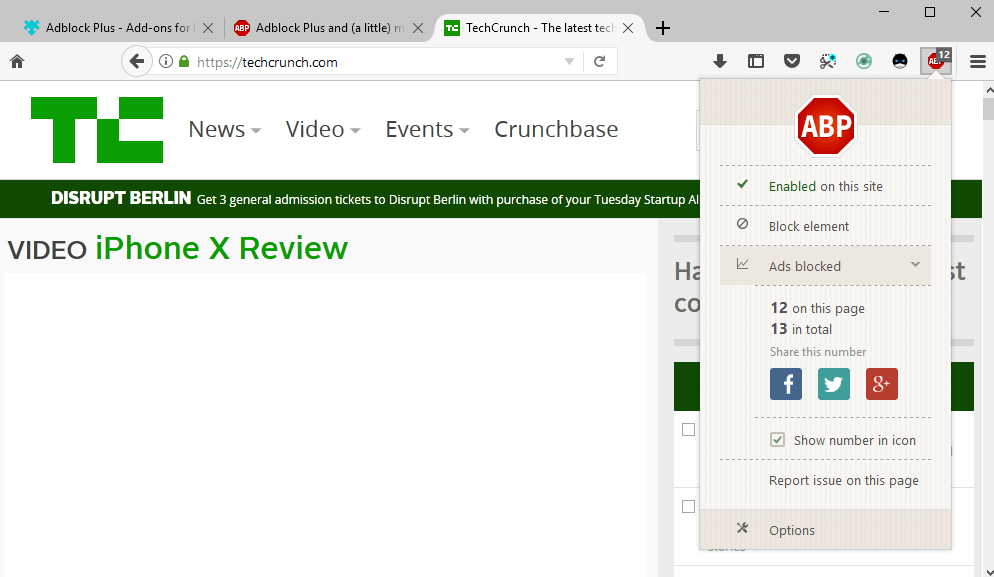The width and height of the screenshot is (994, 577).
Task: Reload the page with refresh icon
Action: tap(599, 62)
